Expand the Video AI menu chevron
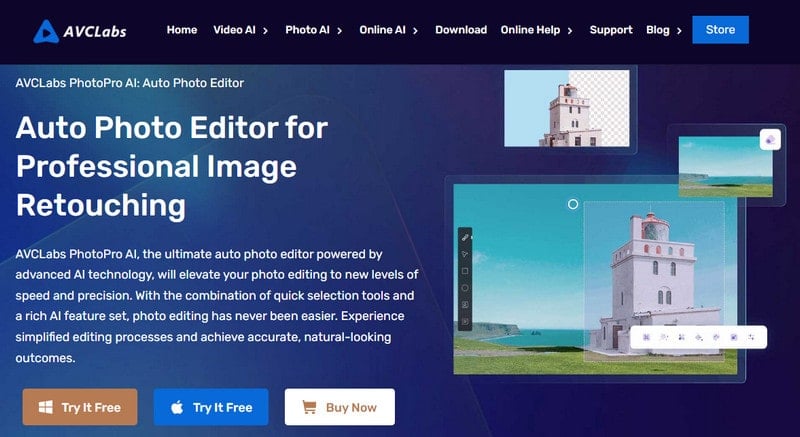The image size is (800, 437). pos(265,31)
